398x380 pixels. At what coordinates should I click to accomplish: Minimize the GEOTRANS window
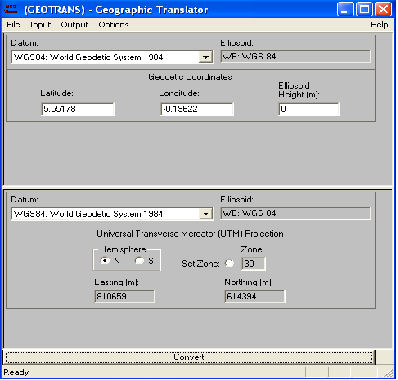pos(345,9)
